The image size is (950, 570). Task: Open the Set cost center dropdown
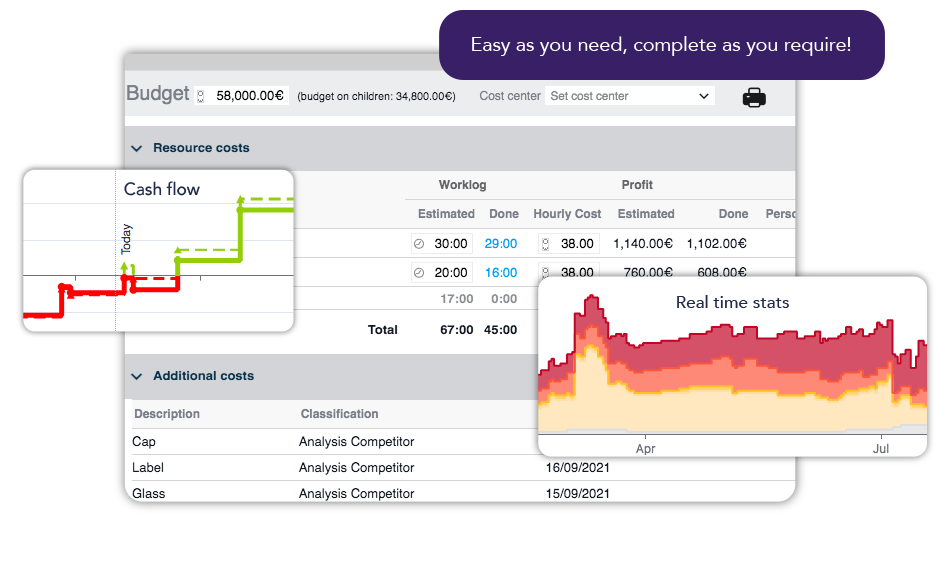click(x=630, y=96)
